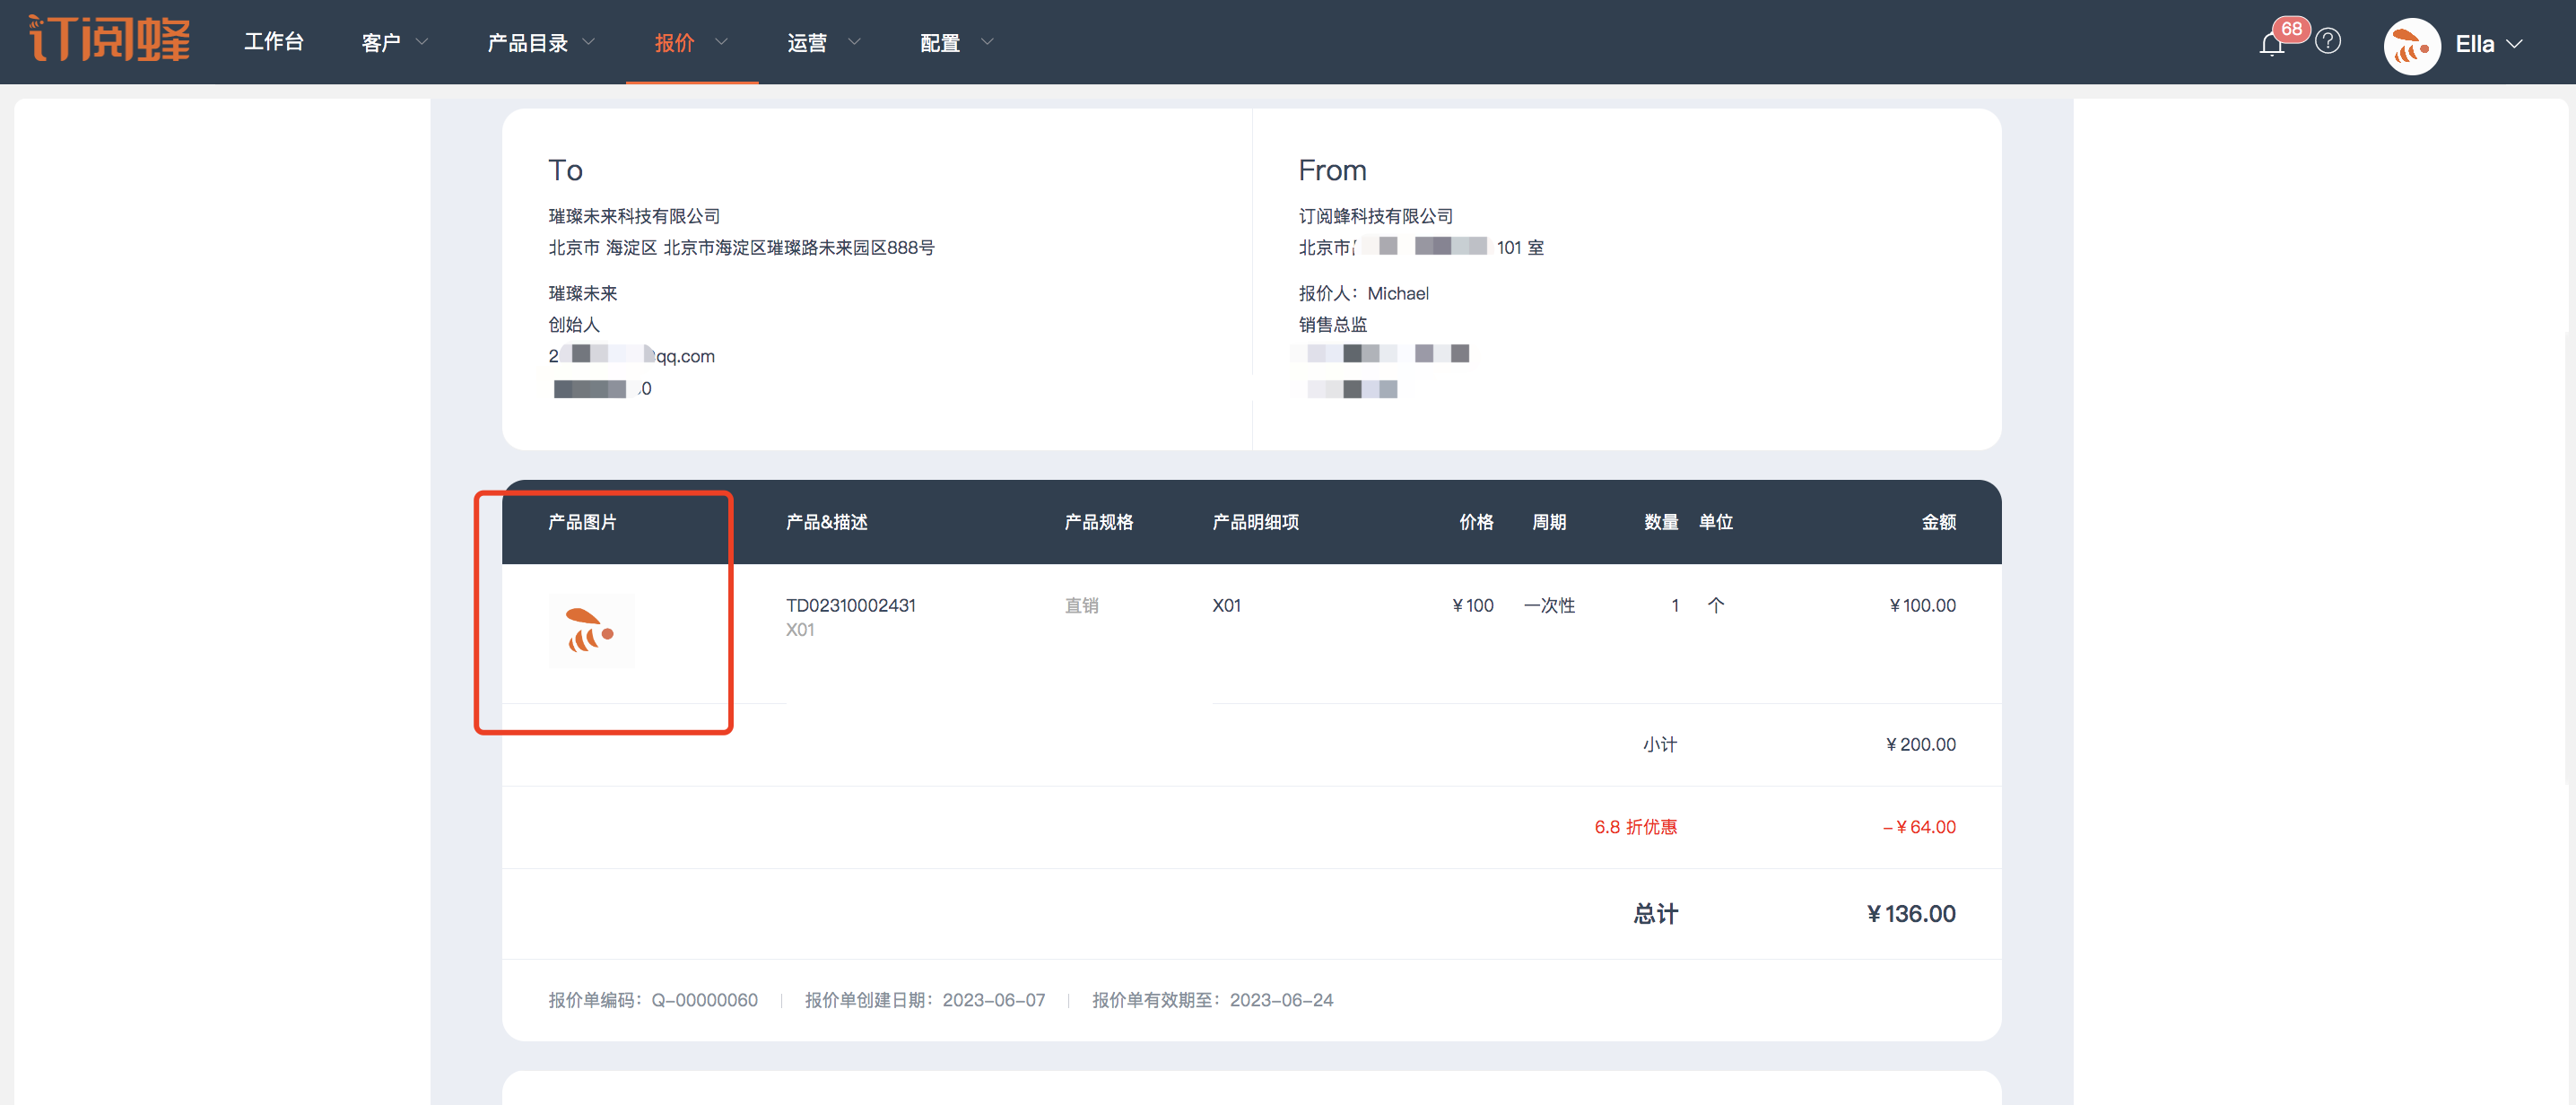Click Ella's bee avatar icon
Screen dimensions: 2576x1105
pyautogui.click(x=2412, y=45)
